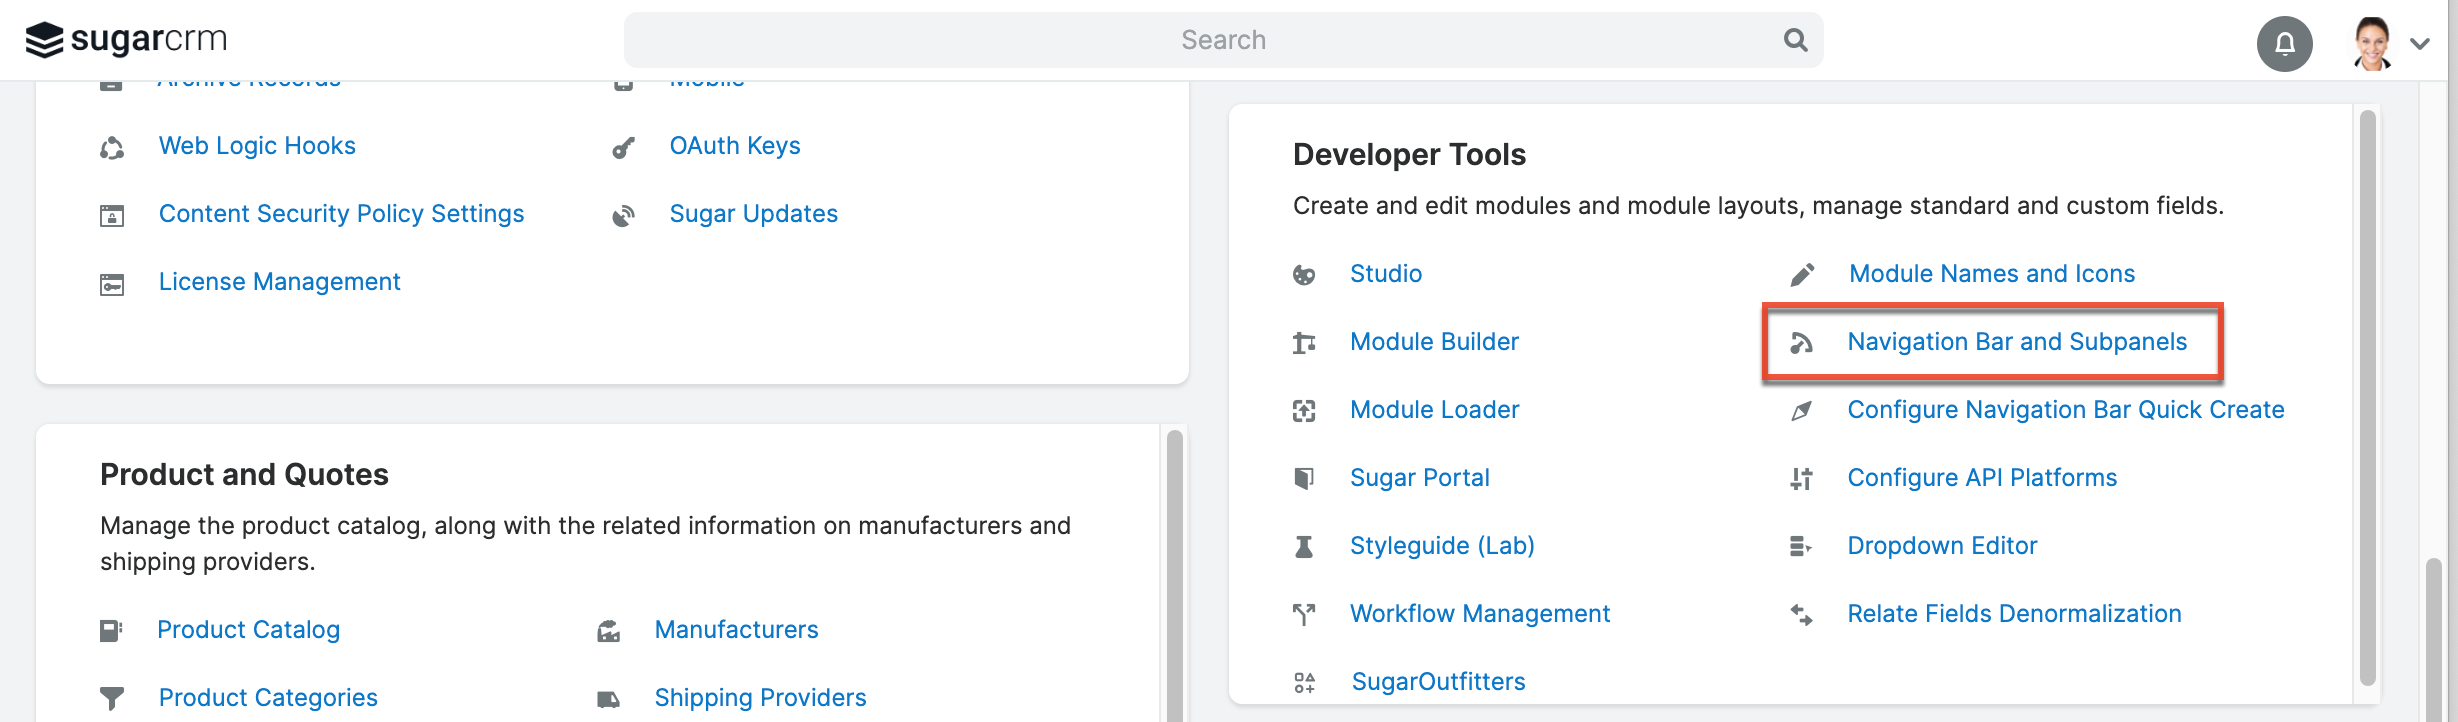Click the Relate Fields Denormalization icon

coord(1801,615)
